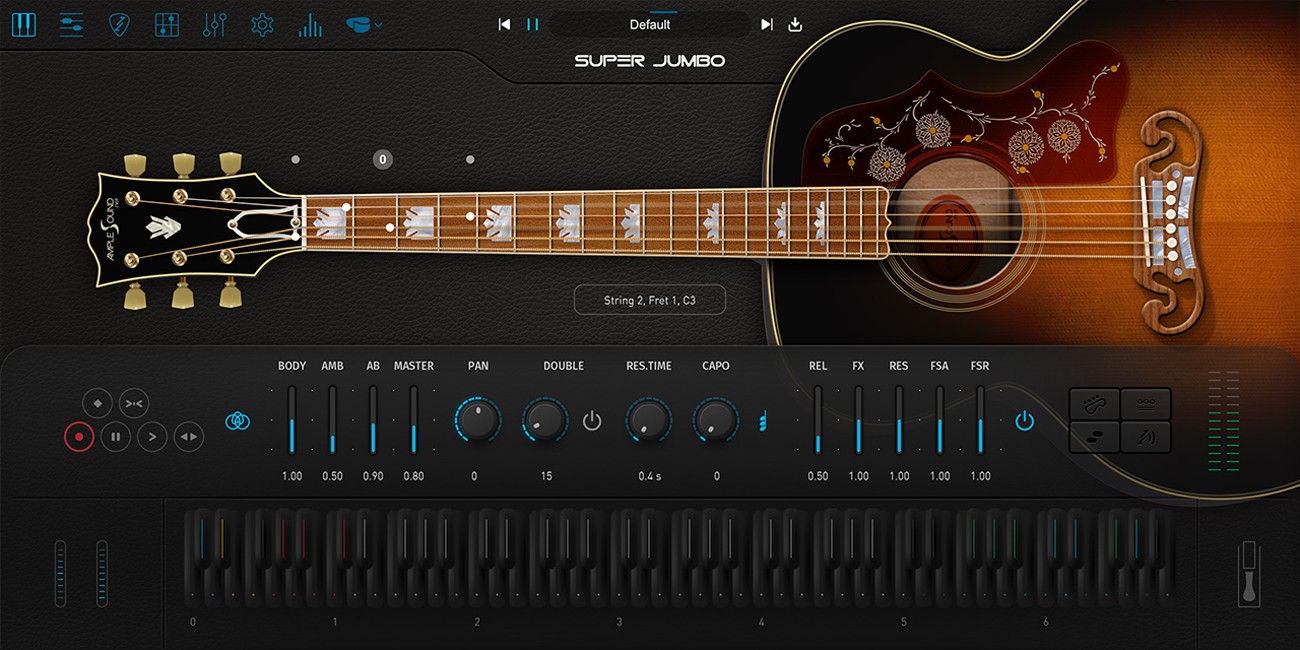
Task: Click the CAPO knob
Action: tap(716, 420)
